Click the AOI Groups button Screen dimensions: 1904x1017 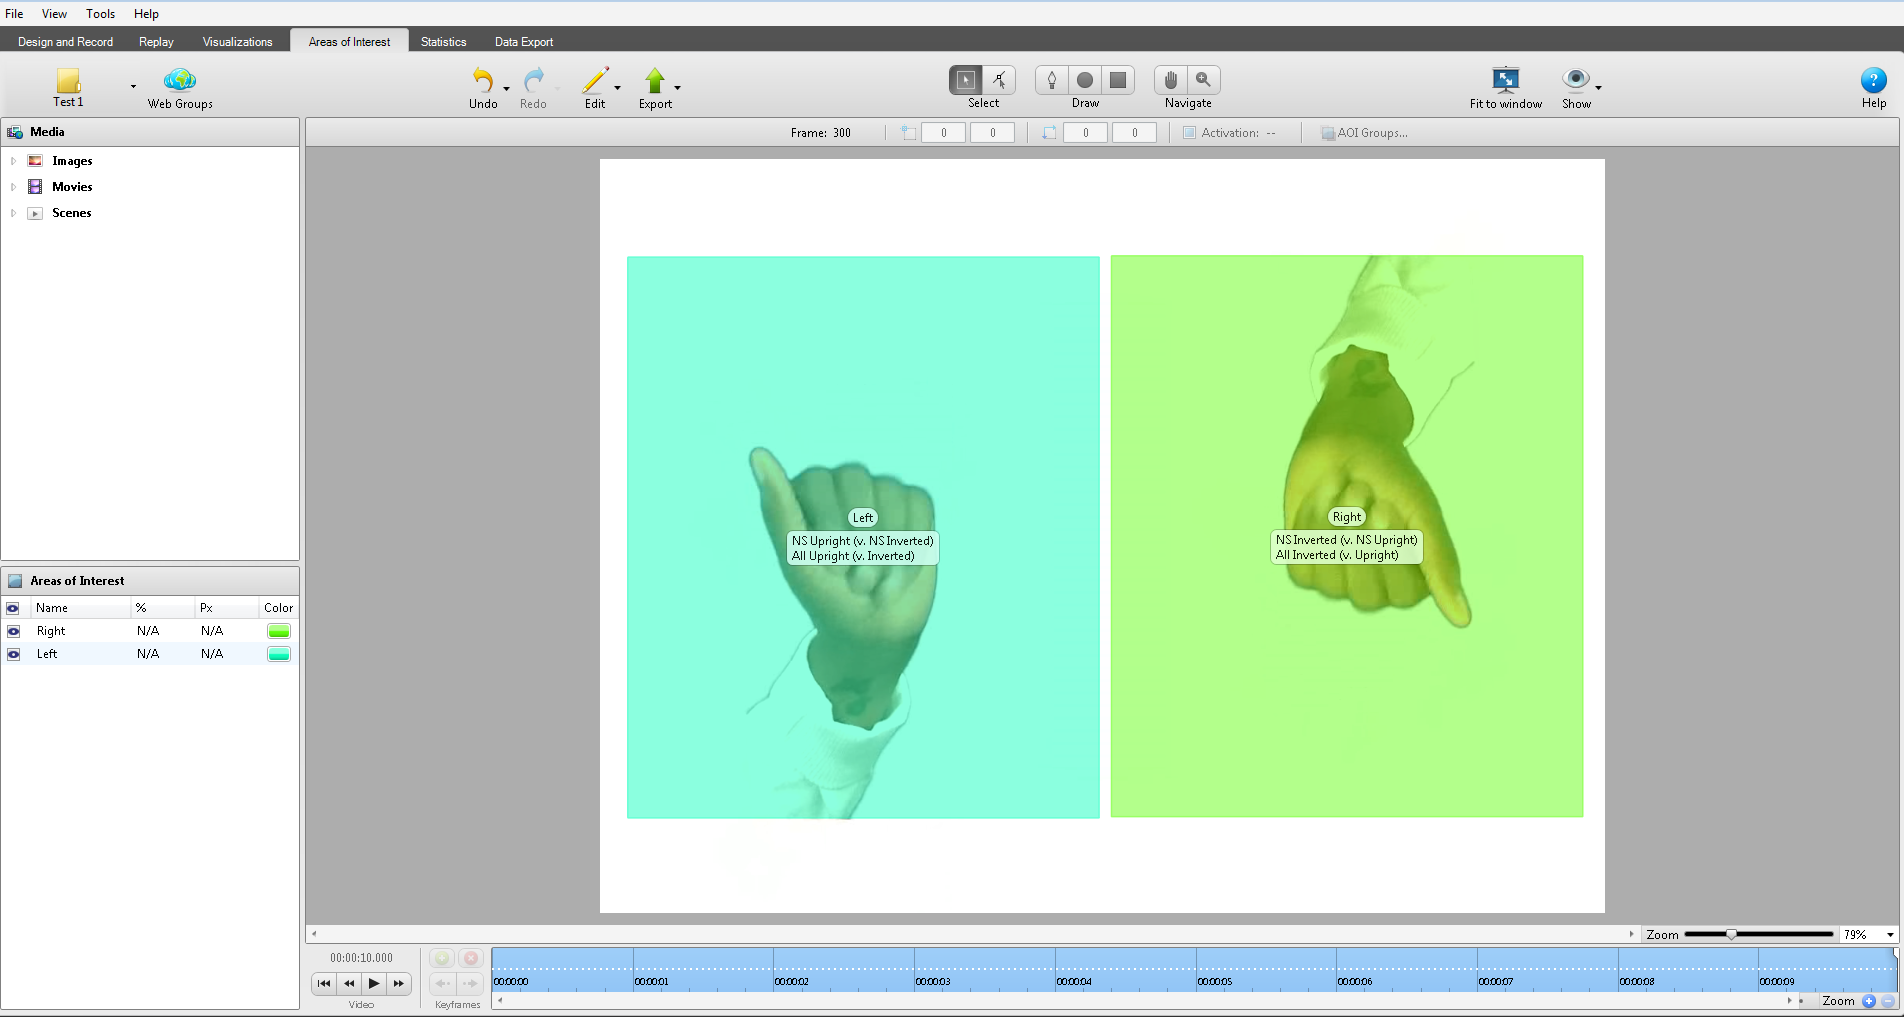tap(1364, 133)
